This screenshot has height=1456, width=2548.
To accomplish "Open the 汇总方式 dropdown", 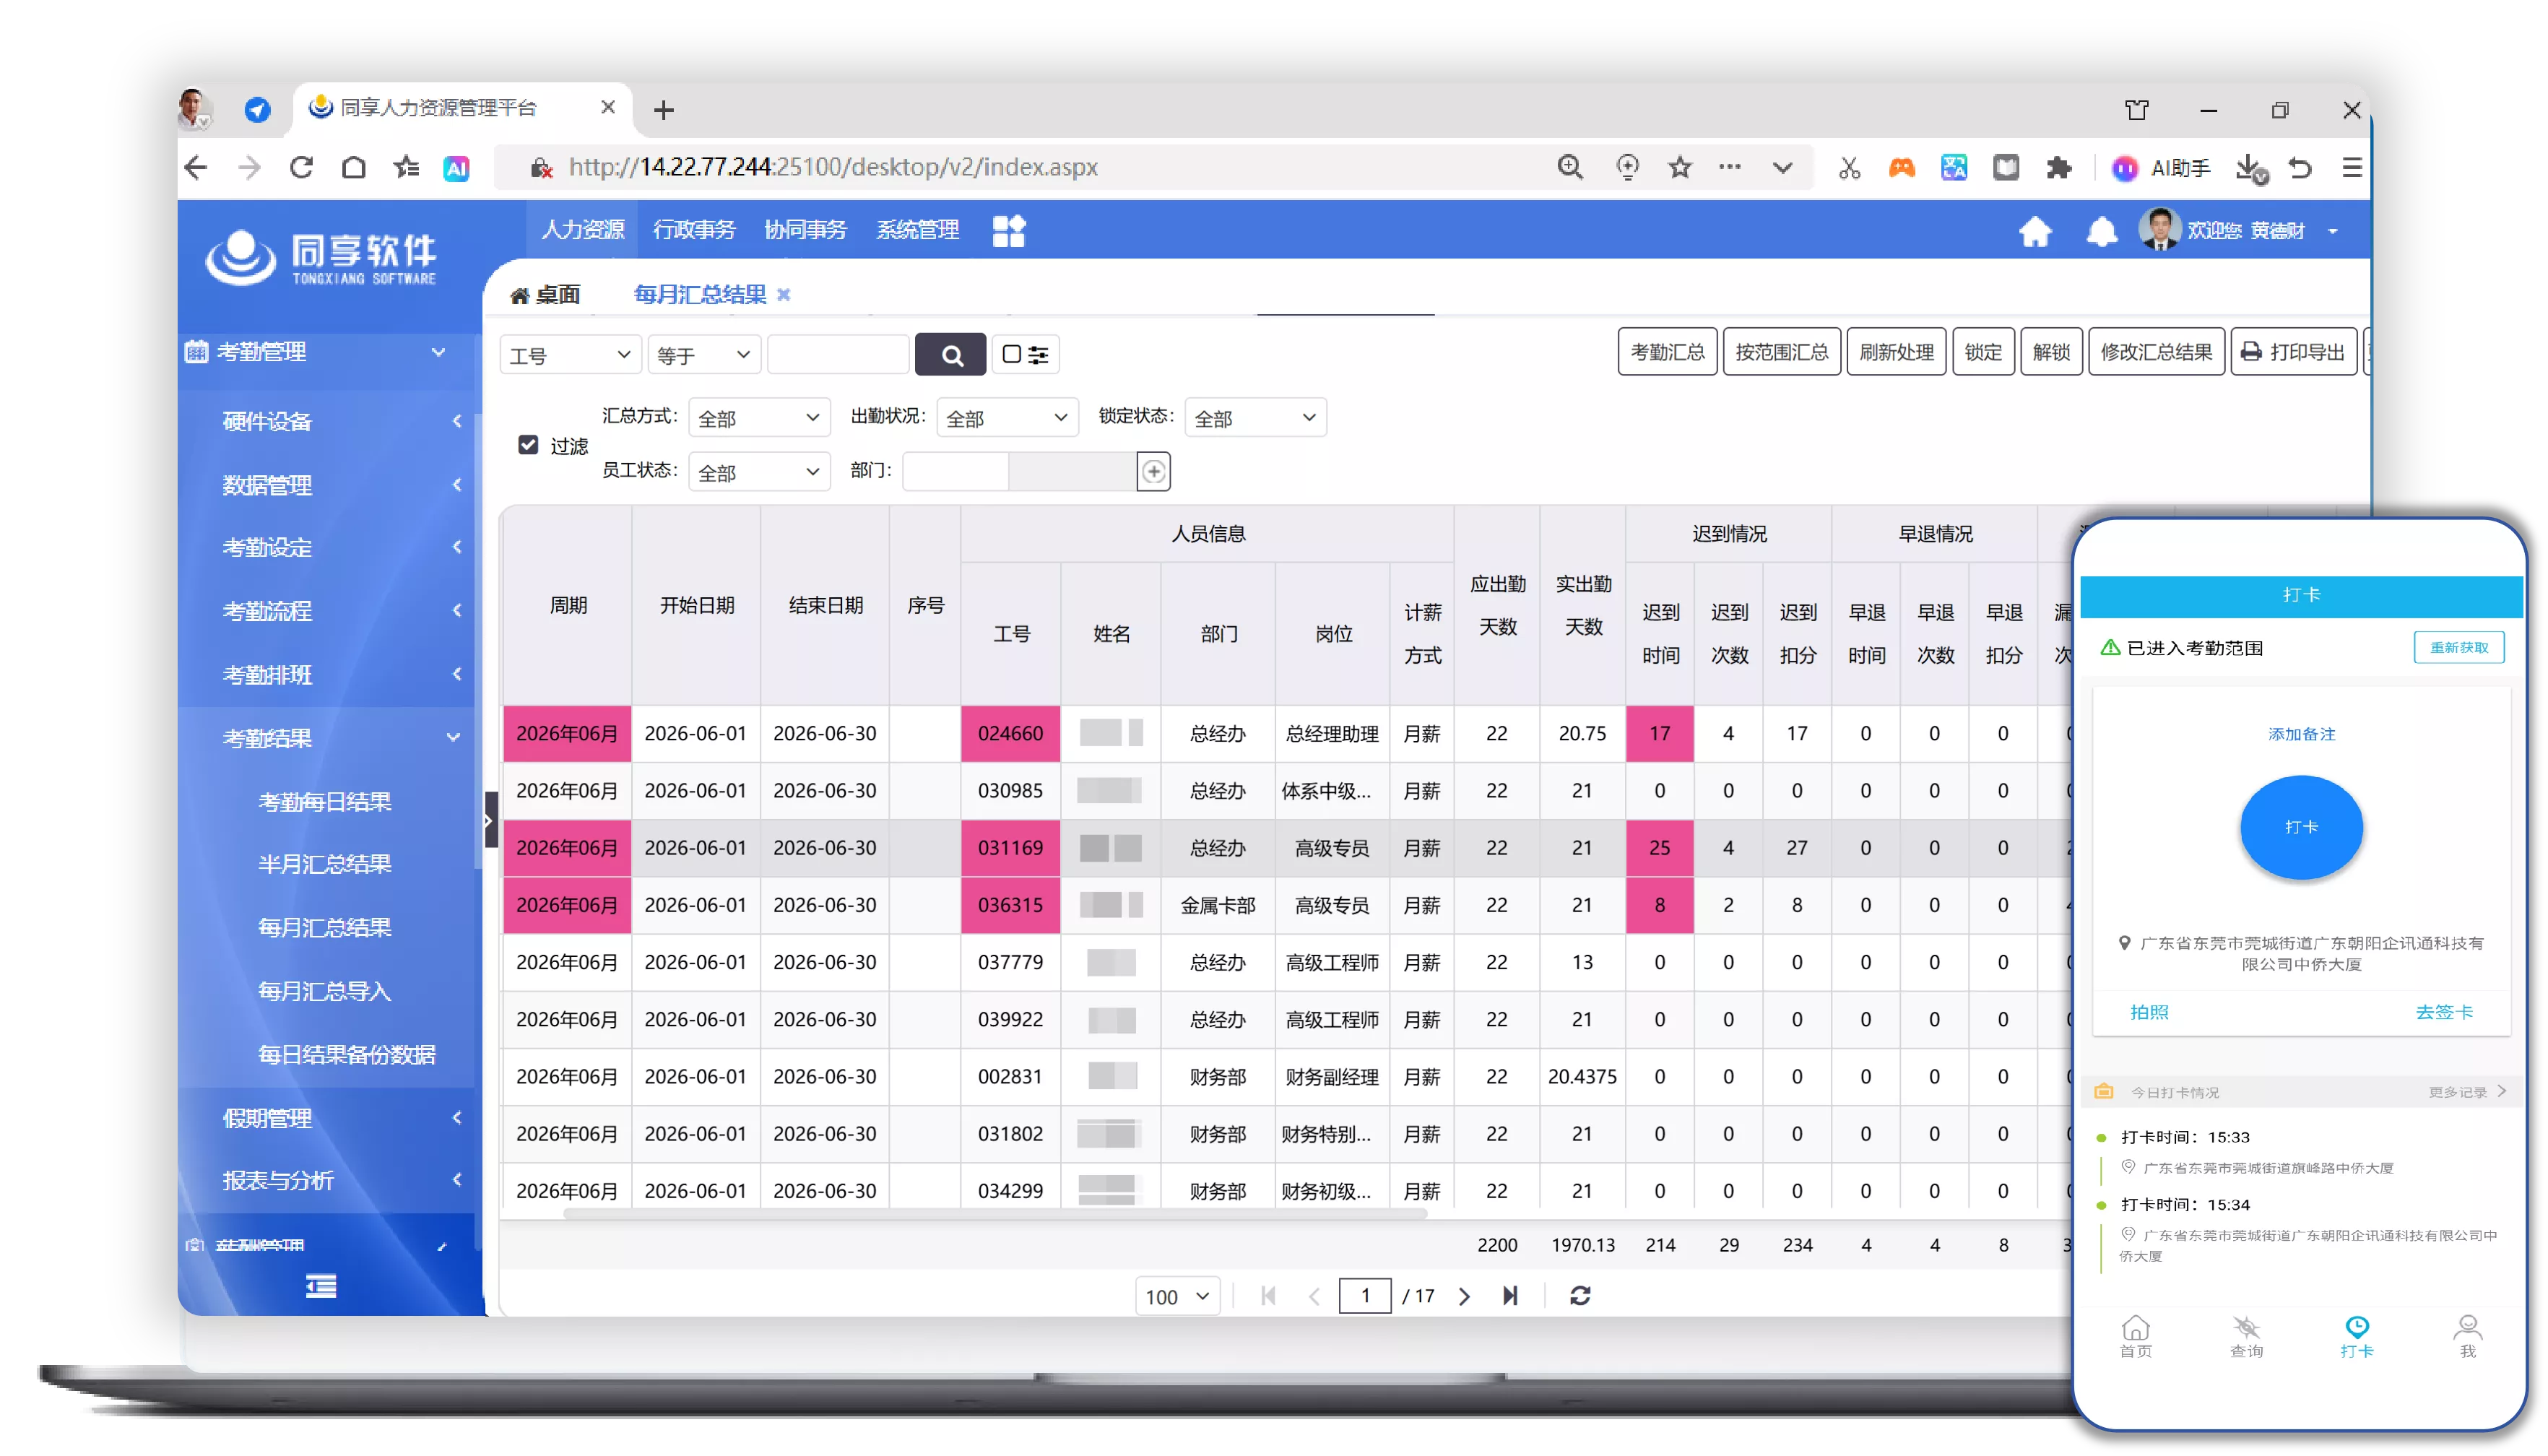I will tap(759, 418).
